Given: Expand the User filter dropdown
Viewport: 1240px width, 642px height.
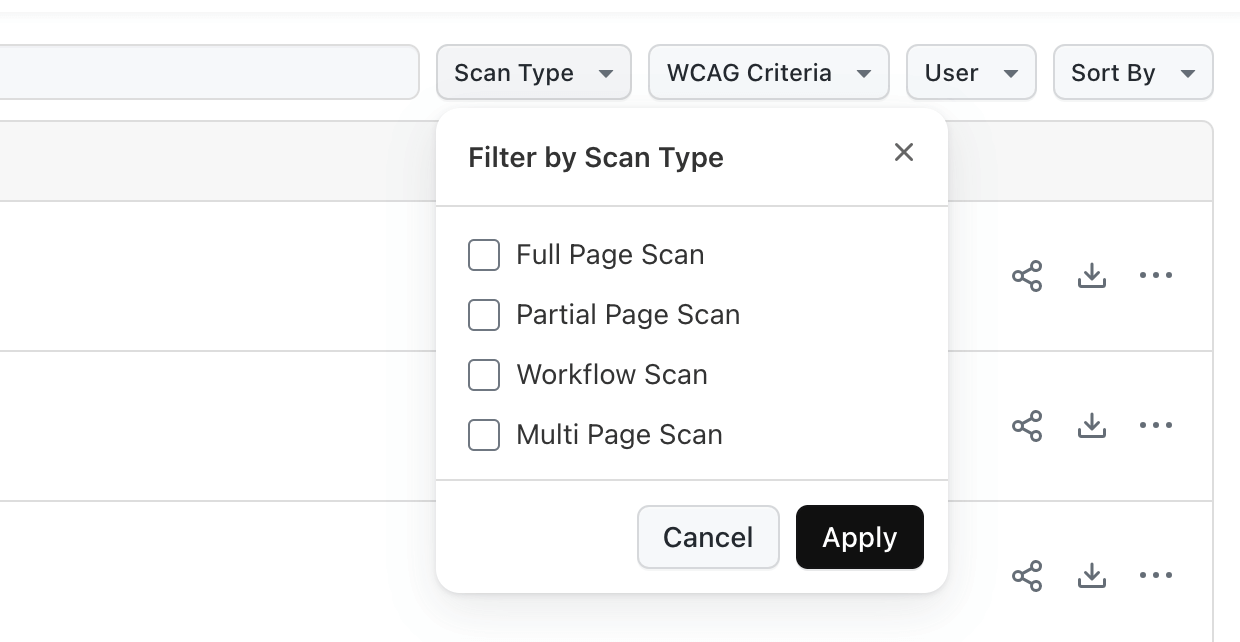Looking at the screenshot, I should pyautogui.click(x=970, y=73).
